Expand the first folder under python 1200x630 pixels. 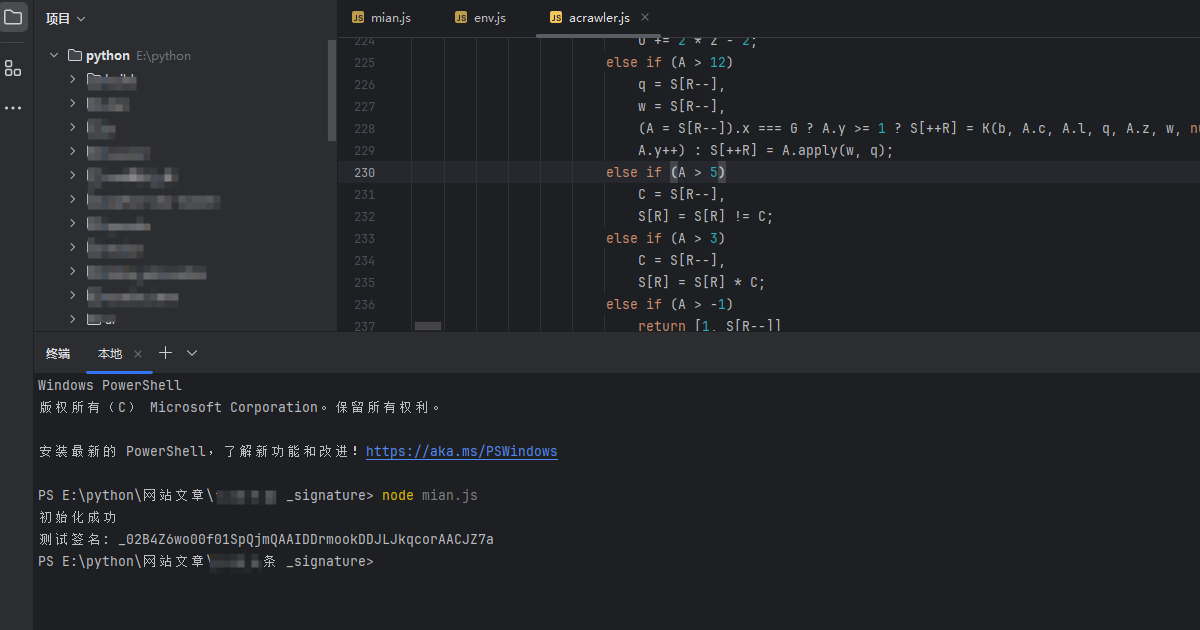72,78
